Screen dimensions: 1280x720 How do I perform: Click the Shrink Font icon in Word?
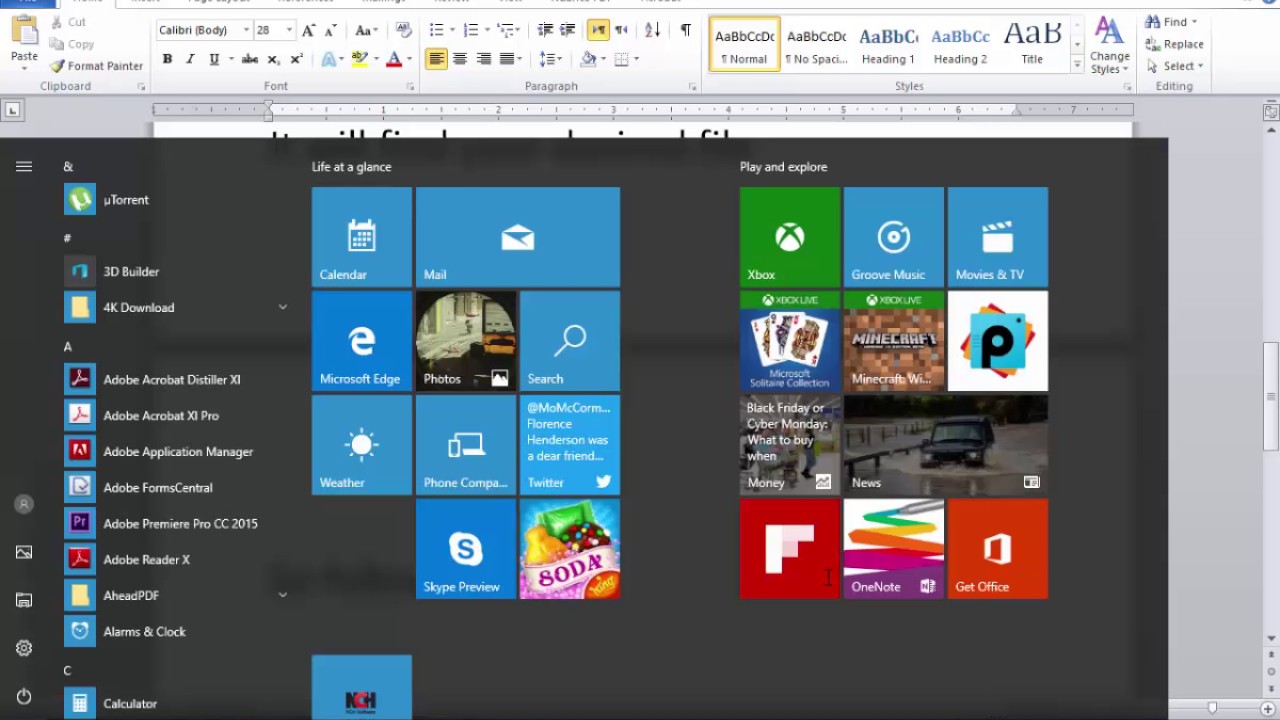[x=331, y=30]
